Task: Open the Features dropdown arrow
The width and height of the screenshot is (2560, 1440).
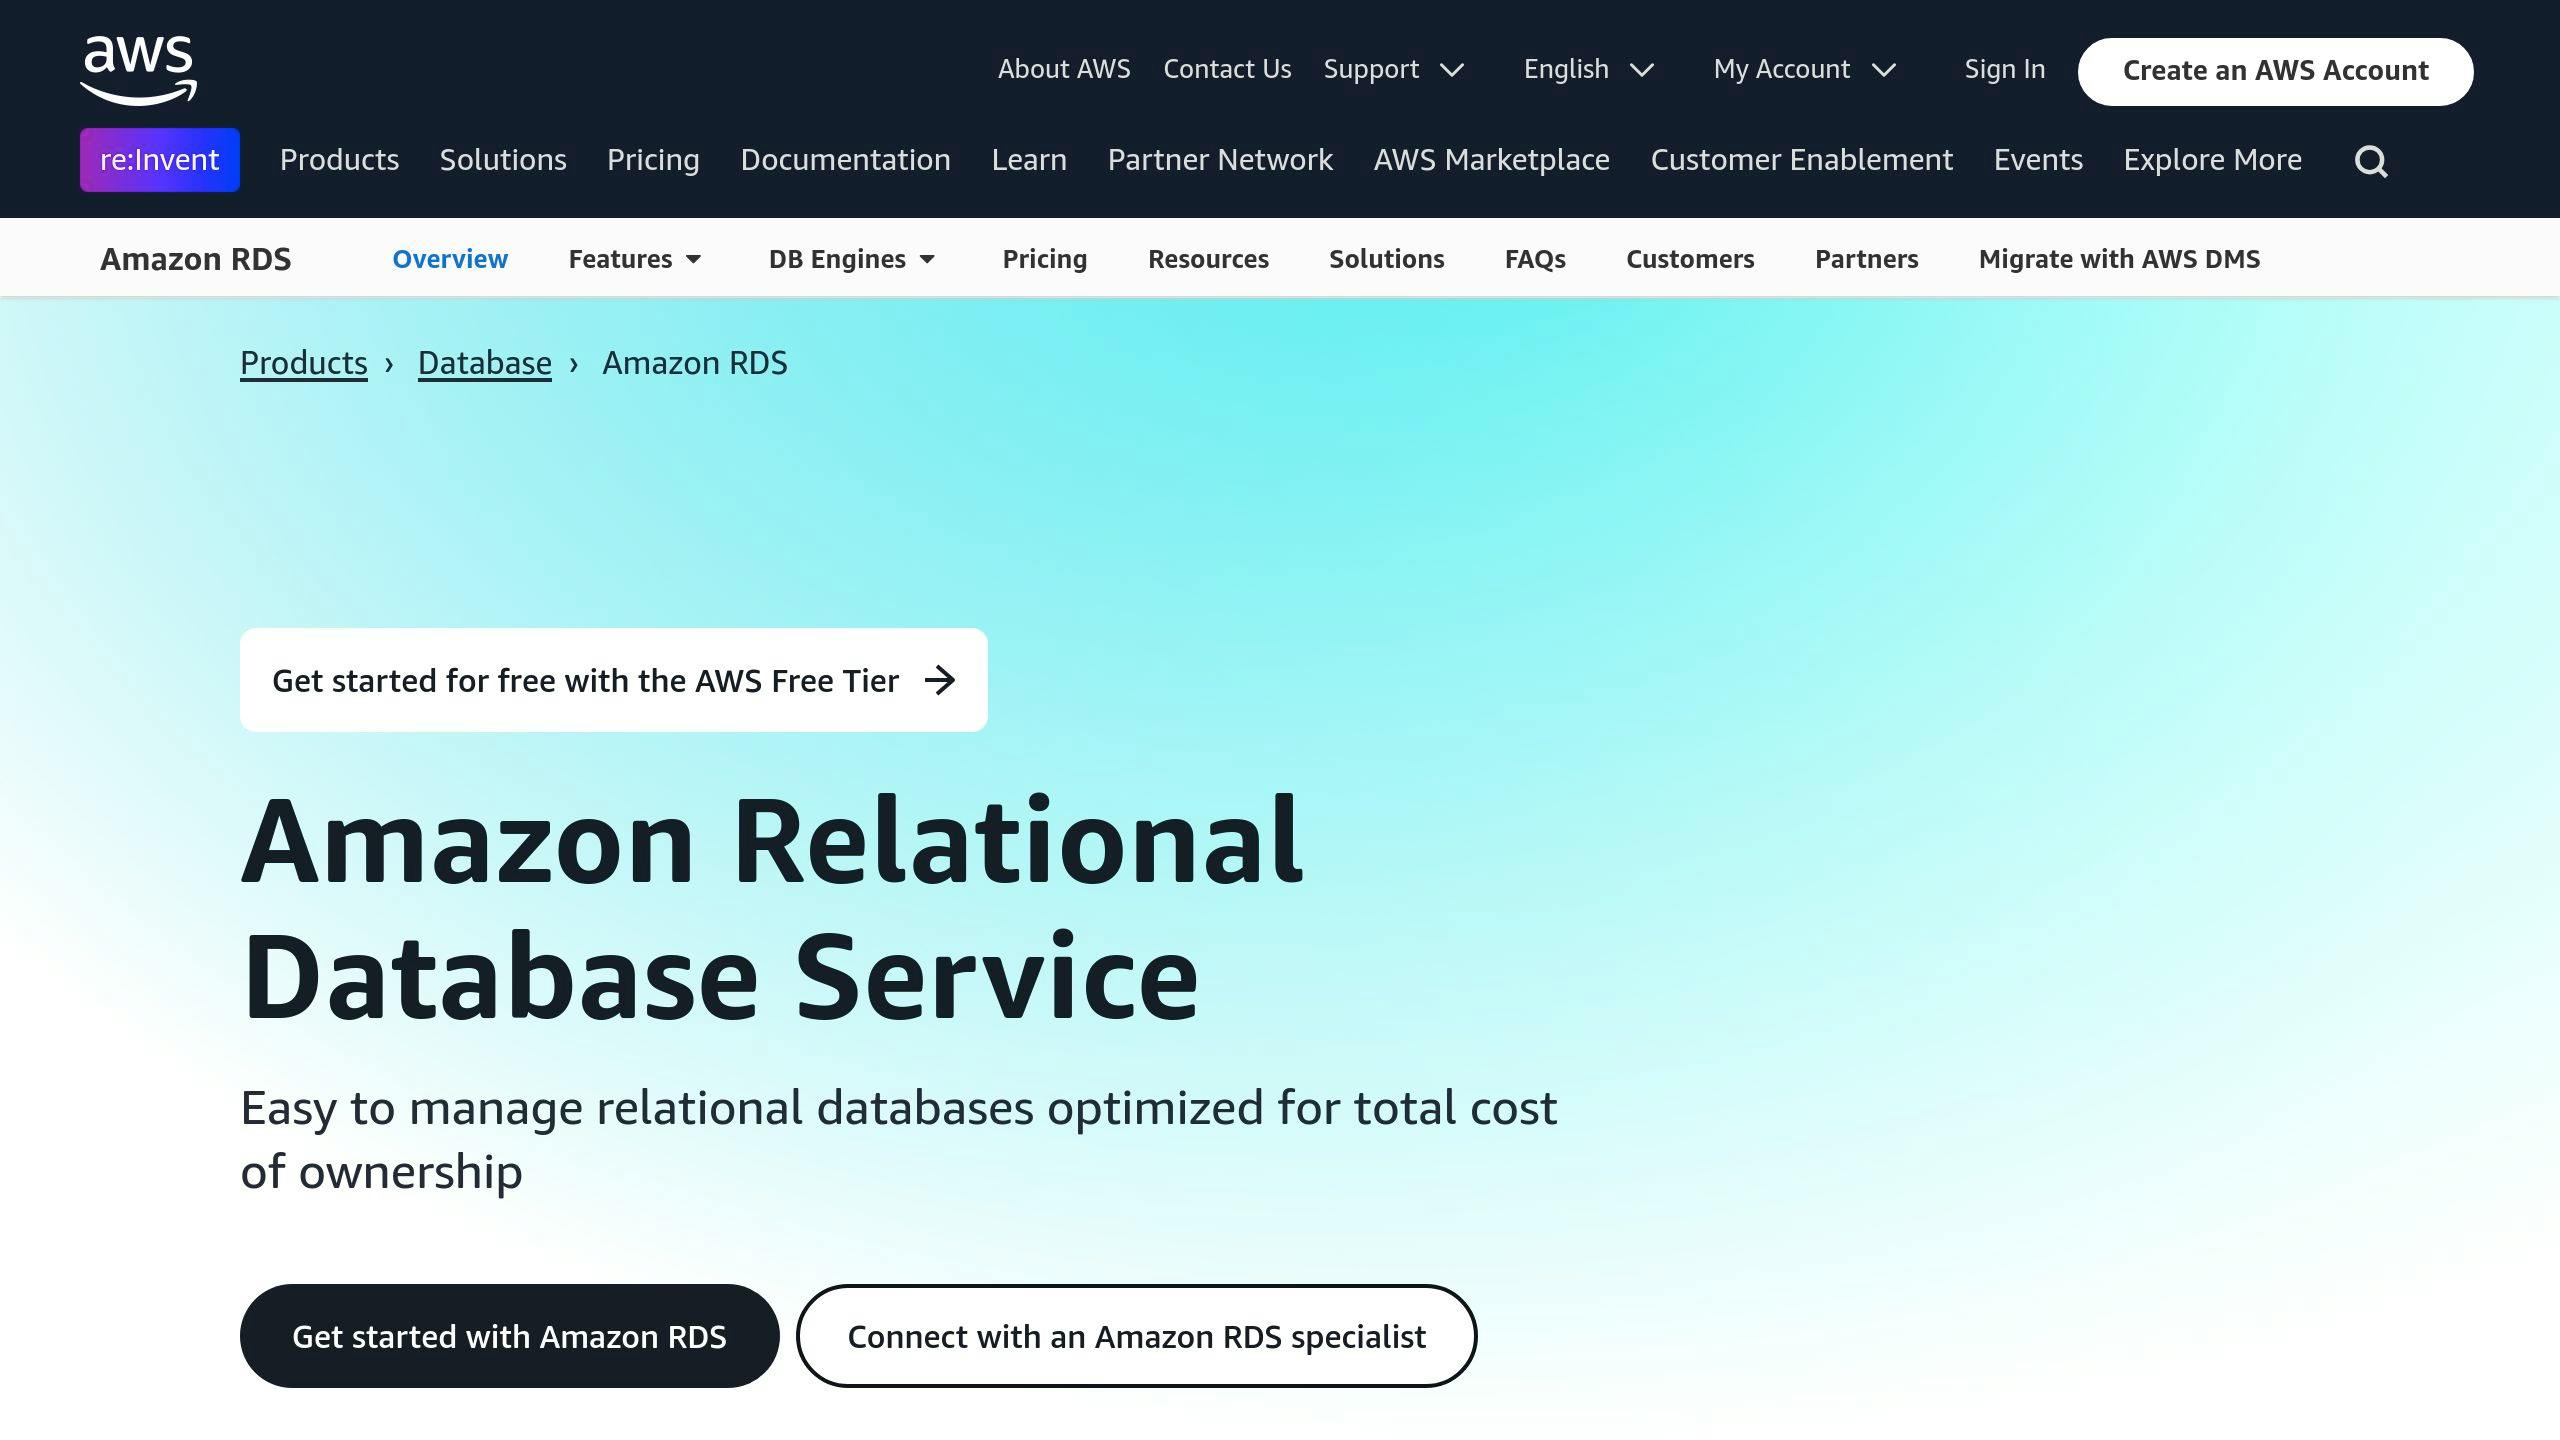Action: click(x=693, y=260)
